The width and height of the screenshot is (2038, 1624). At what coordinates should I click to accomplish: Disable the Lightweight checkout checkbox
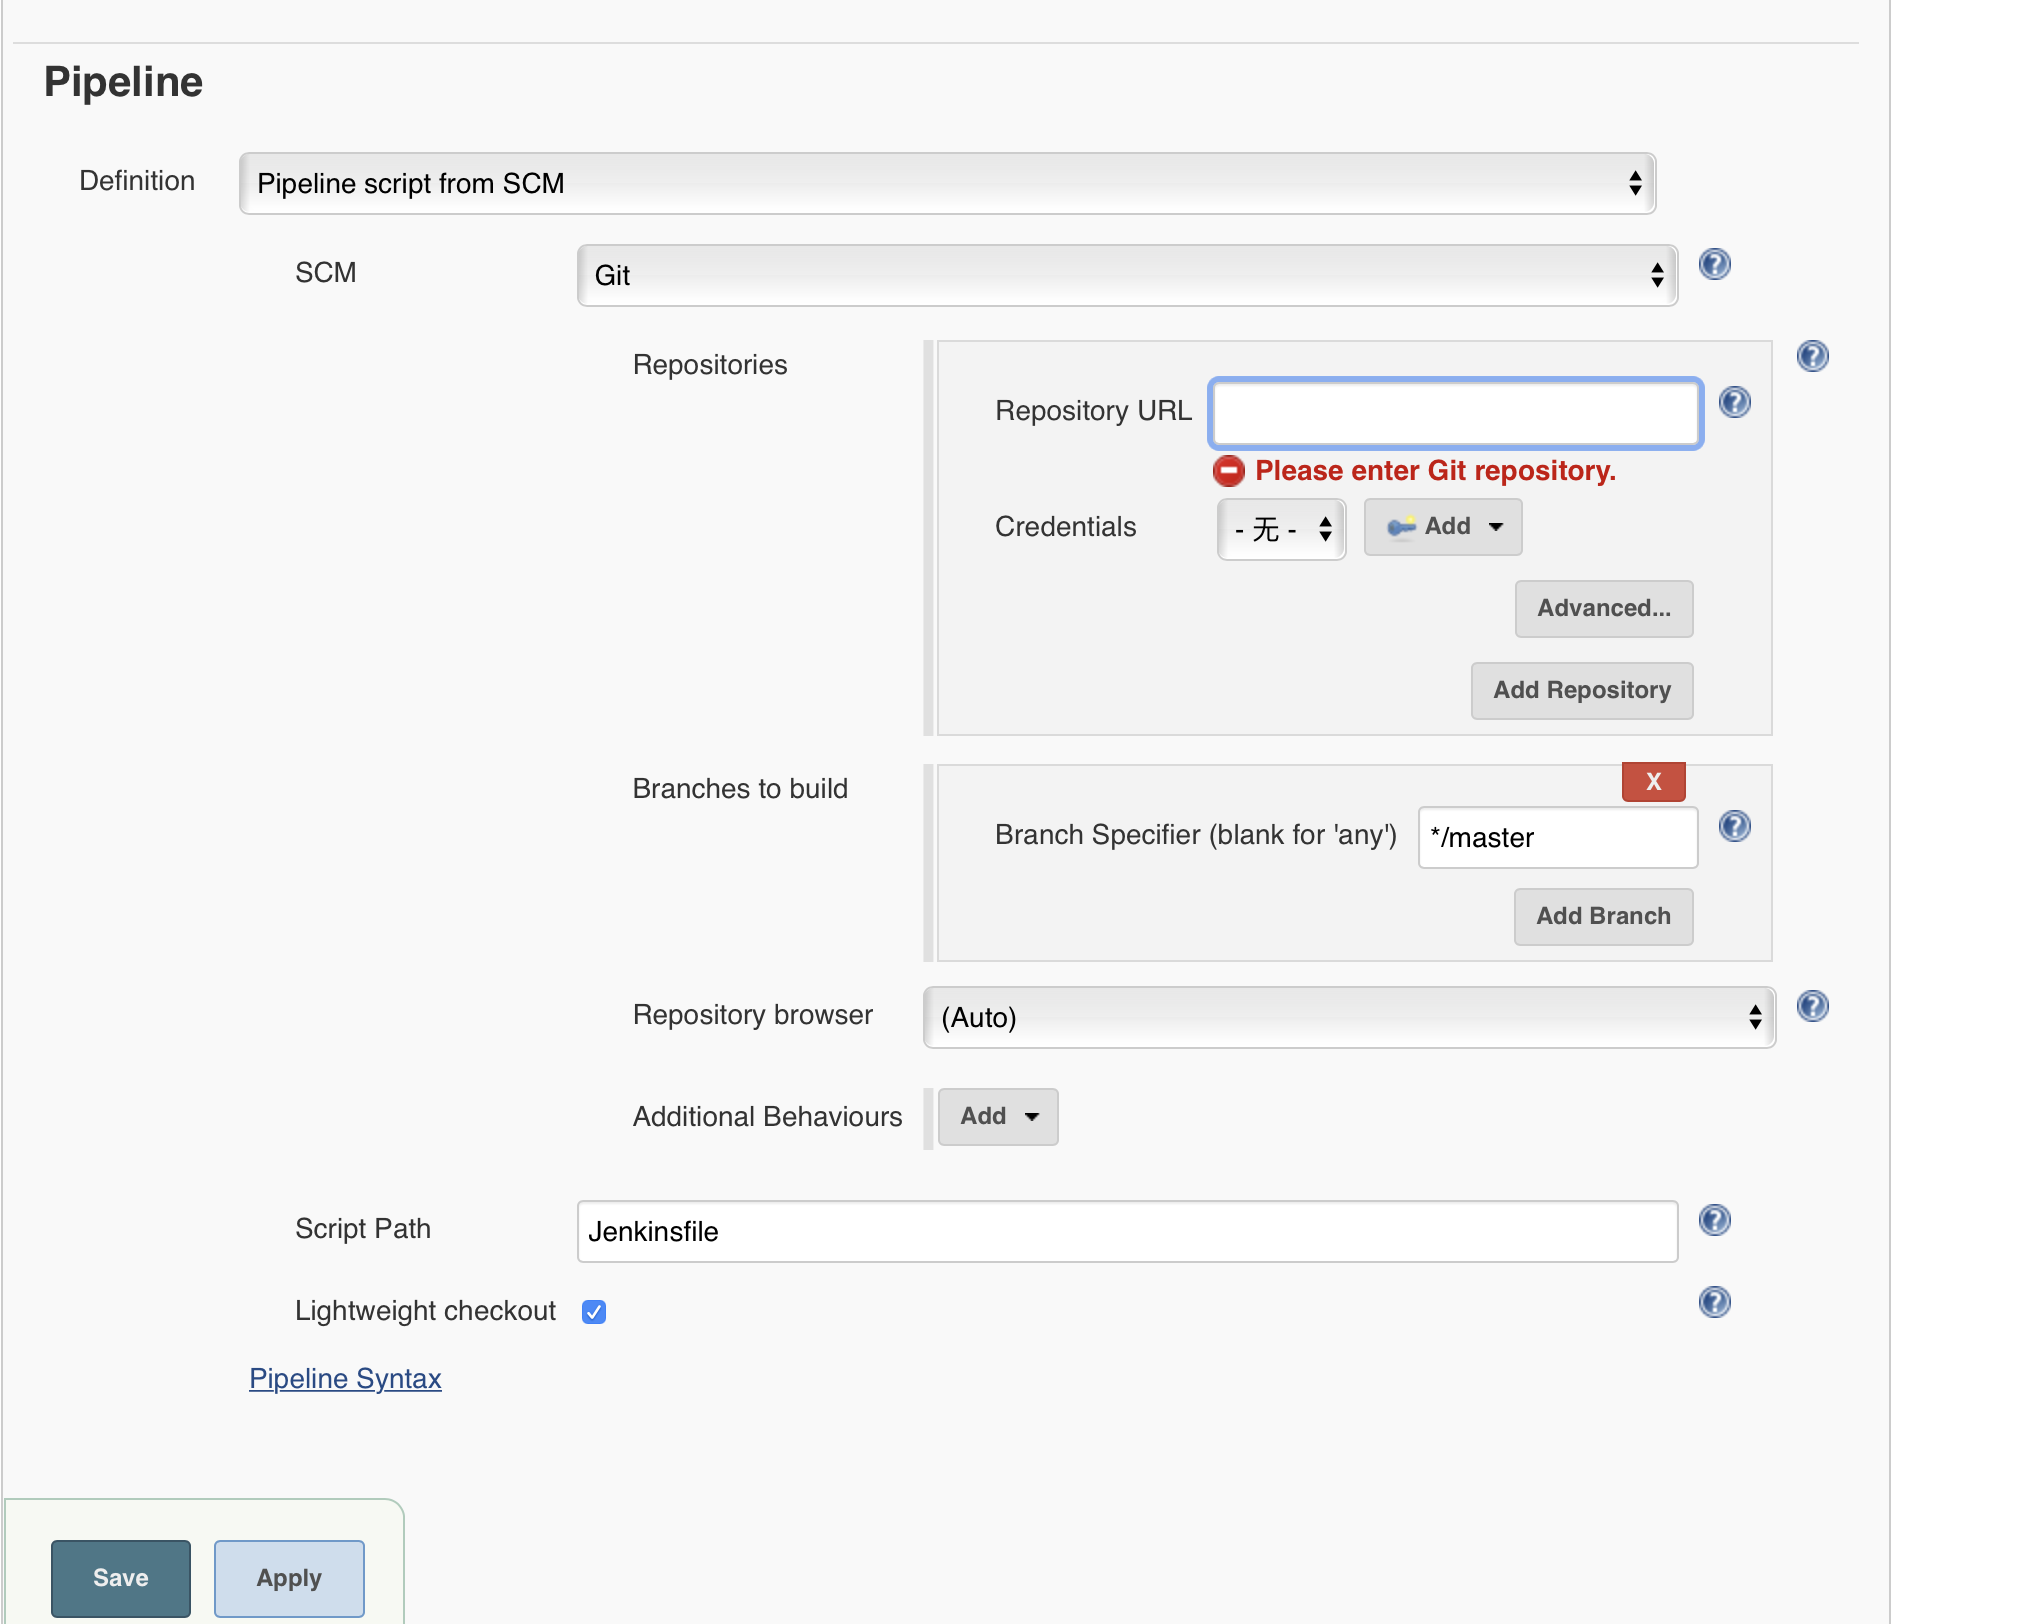pos(594,1311)
